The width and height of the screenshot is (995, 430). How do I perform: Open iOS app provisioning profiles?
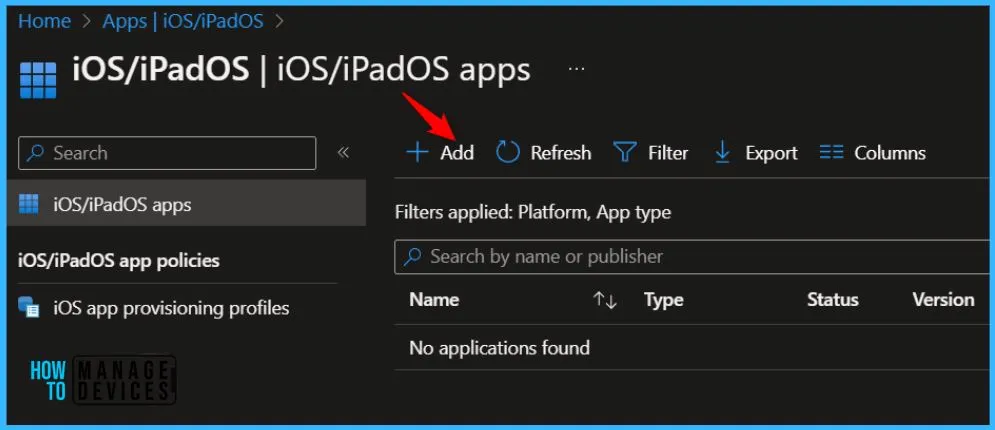point(154,308)
